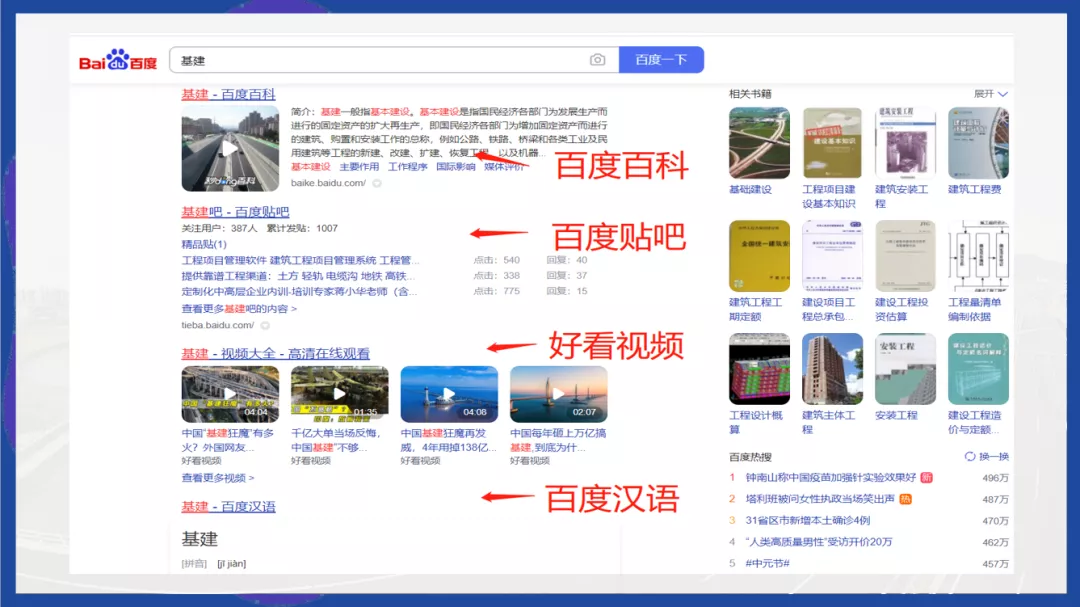Open the 工程项目建设基本知识 book cover
The image size is (1080, 607).
[x=832, y=143]
